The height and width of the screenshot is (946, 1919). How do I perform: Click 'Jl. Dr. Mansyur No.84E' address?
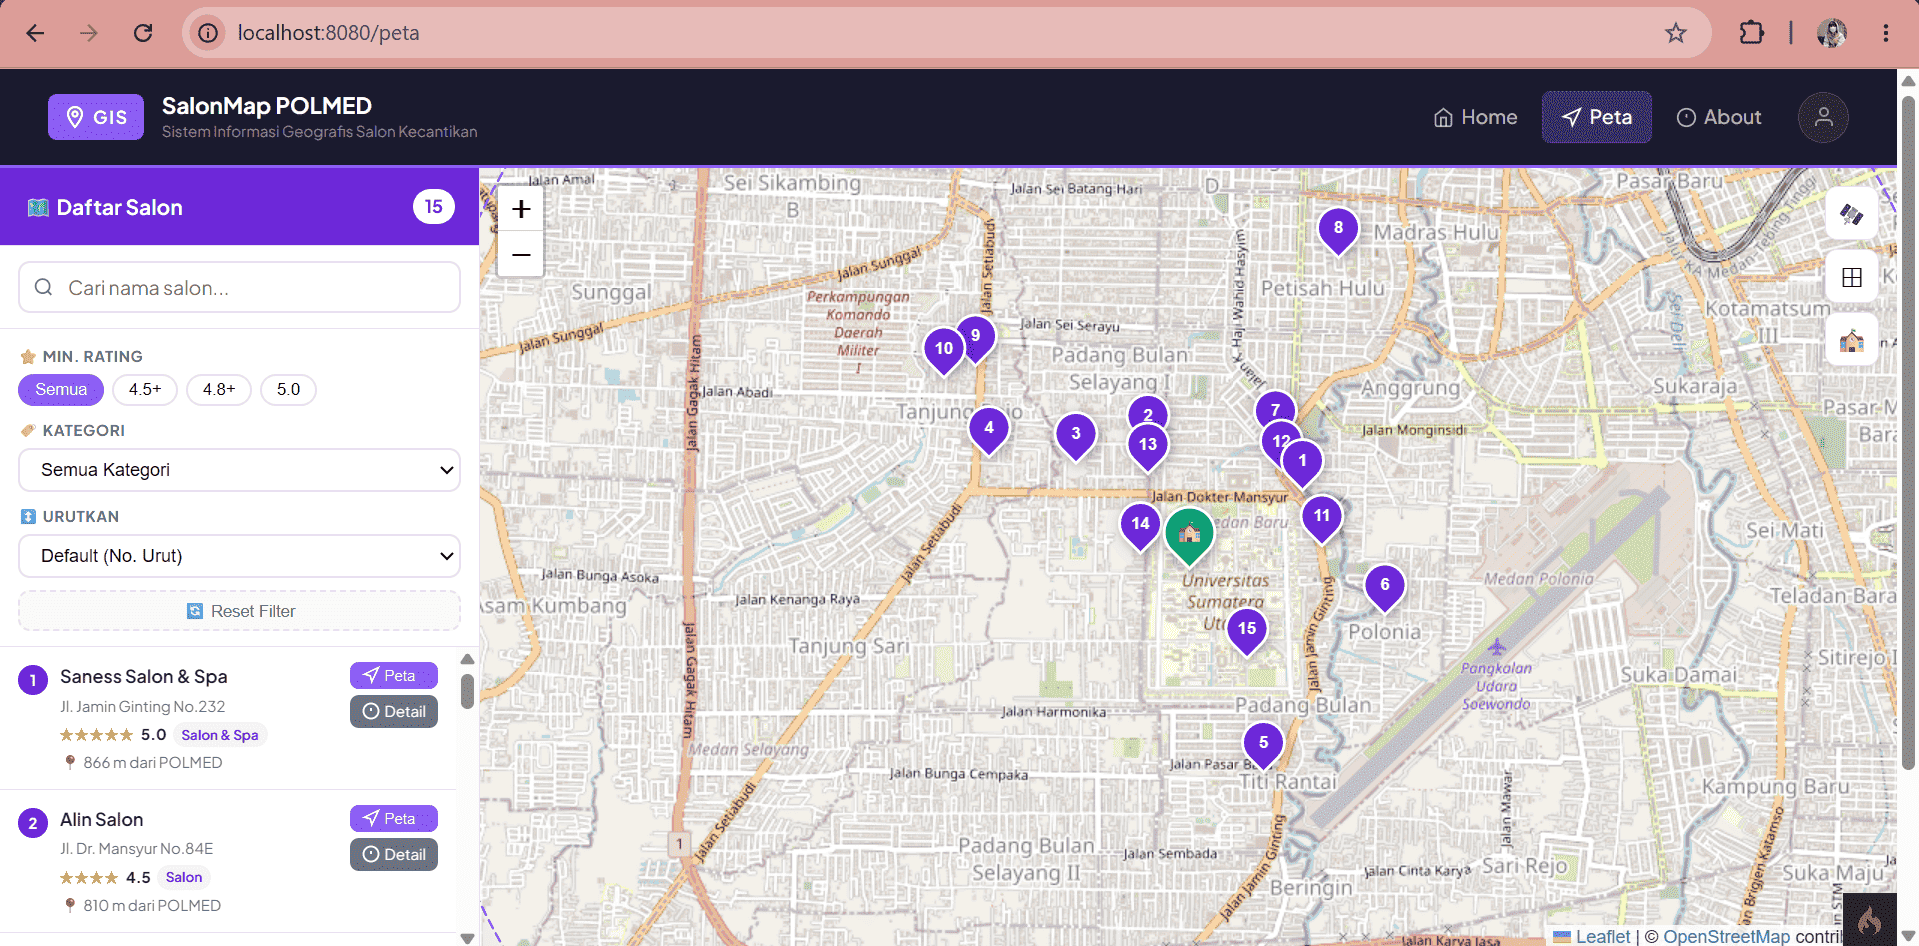tap(136, 849)
